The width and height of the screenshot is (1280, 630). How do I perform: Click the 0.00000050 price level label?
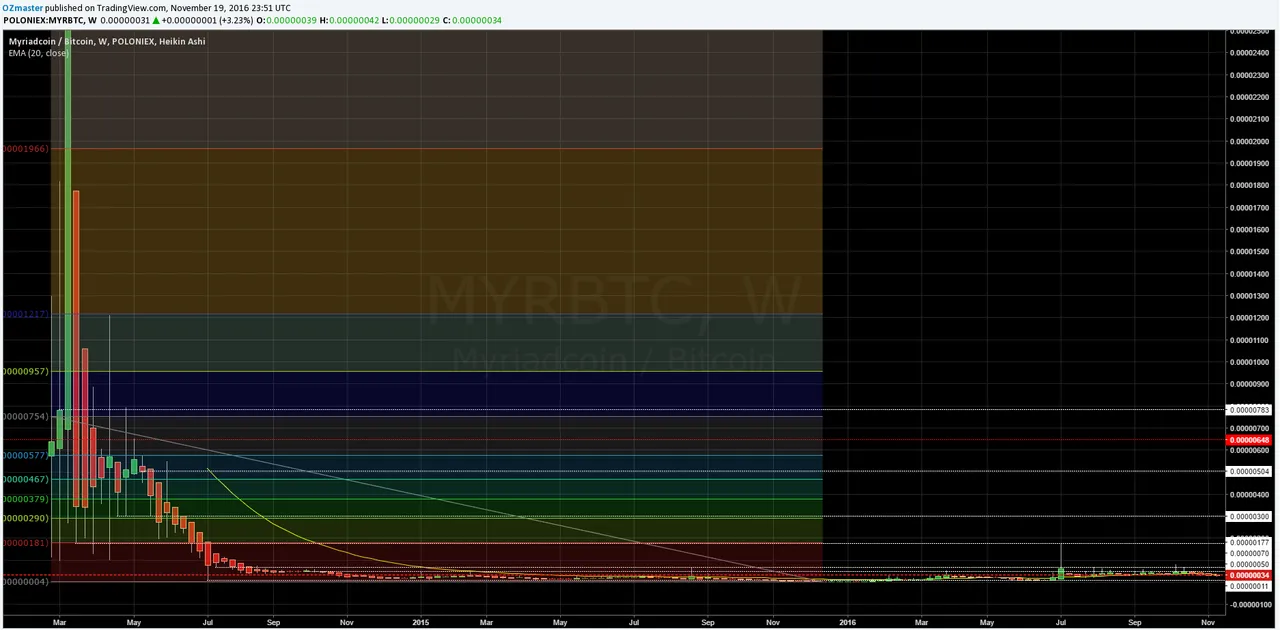[1250, 565]
